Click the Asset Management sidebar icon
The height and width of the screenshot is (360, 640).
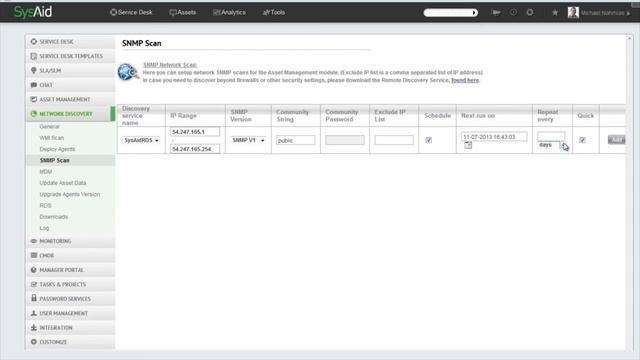pos(33,99)
